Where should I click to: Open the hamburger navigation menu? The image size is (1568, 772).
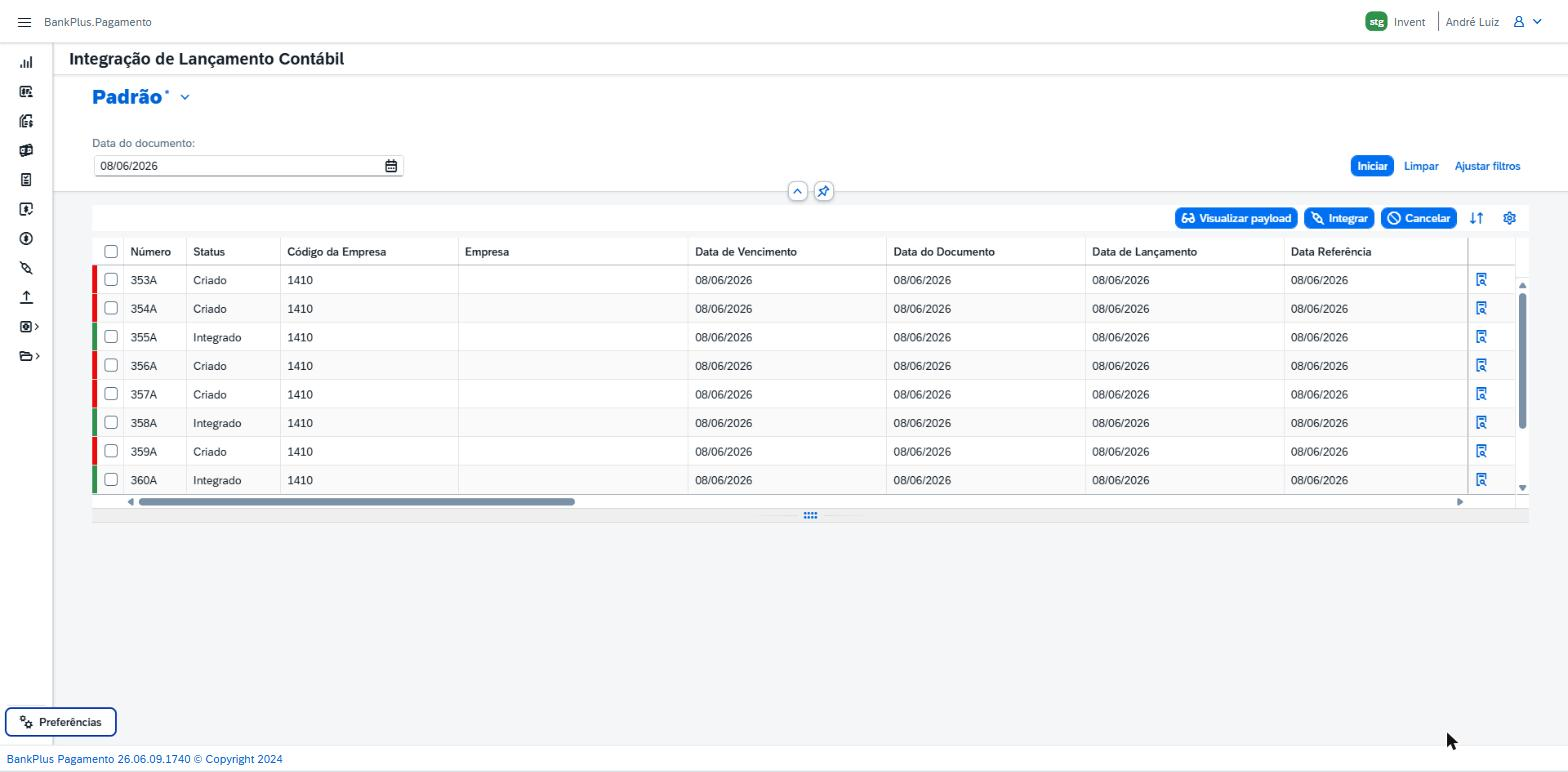[x=24, y=22]
